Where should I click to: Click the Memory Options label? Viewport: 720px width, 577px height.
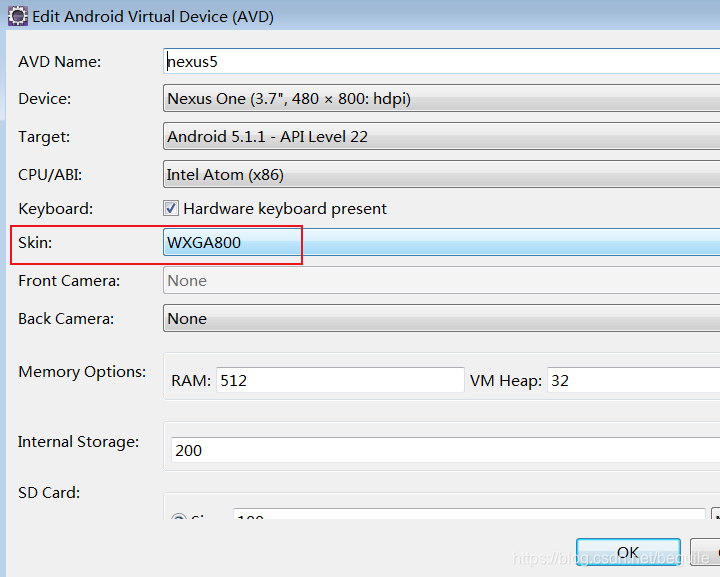[82, 372]
